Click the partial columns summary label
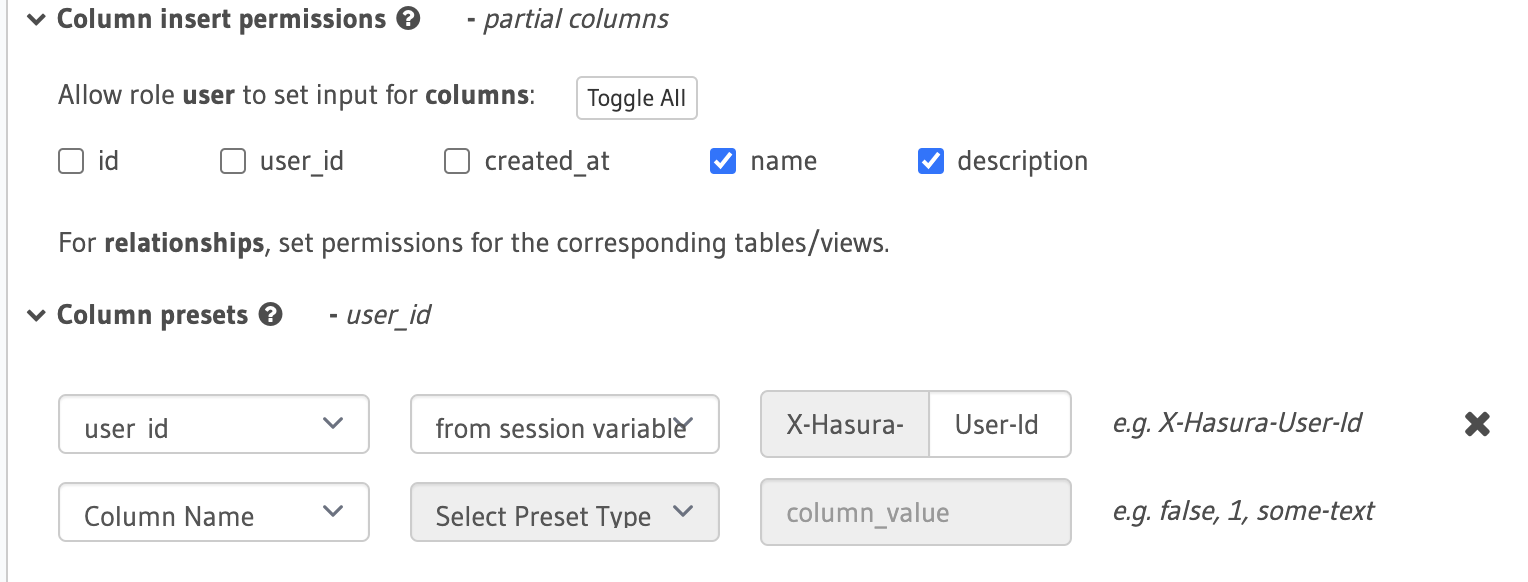1528x582 pixels. [575, 18]
